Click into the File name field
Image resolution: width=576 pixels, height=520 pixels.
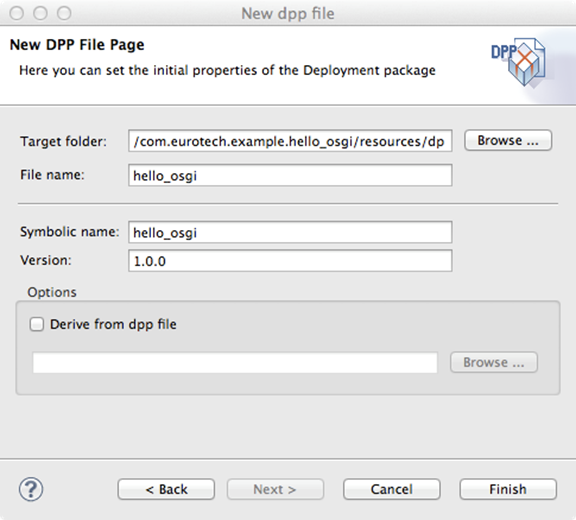click(x=290, y=175)
